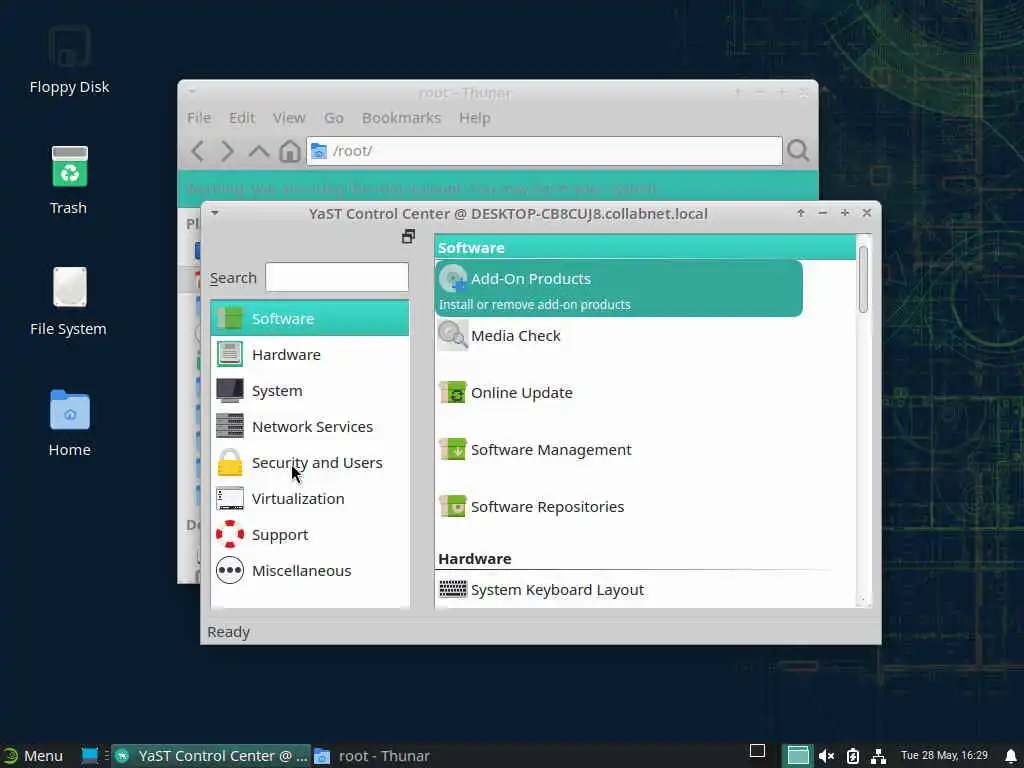
Task: Click the 'Ready' status bar text
Action: click(229, 632)
